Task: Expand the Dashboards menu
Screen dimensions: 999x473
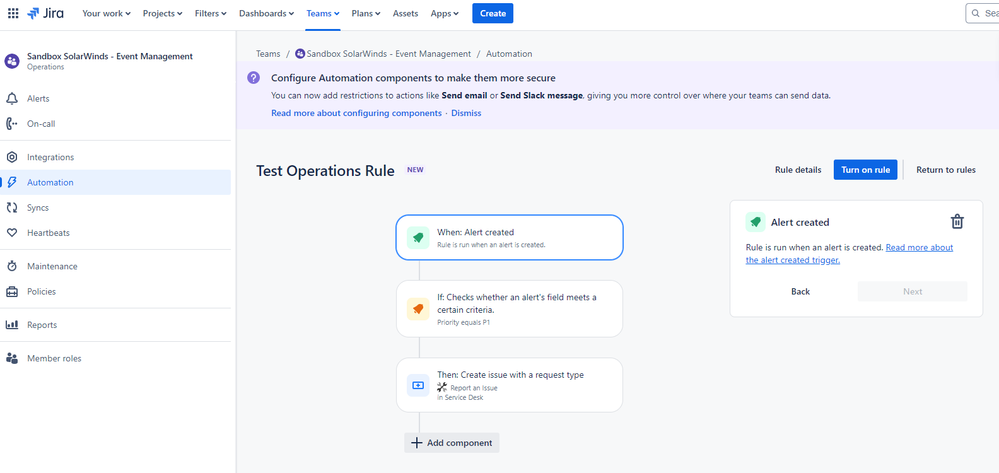Action: click(266, 13)
